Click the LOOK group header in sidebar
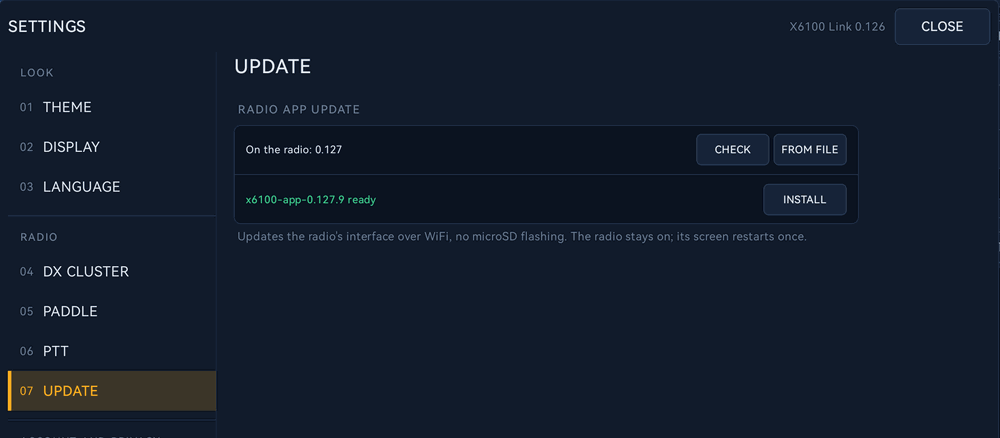 pos(37,73)
